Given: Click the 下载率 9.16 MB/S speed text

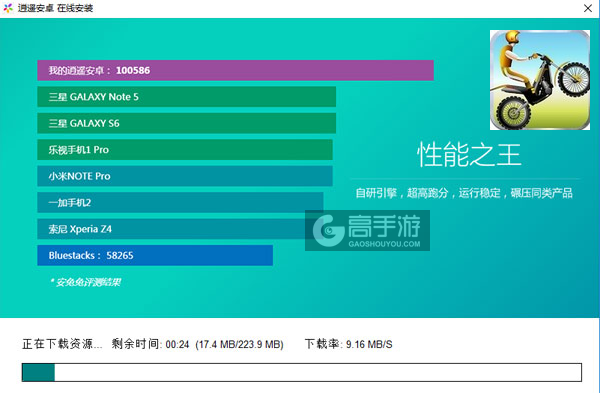Looking at the screenshot, I should click(349, 344).
